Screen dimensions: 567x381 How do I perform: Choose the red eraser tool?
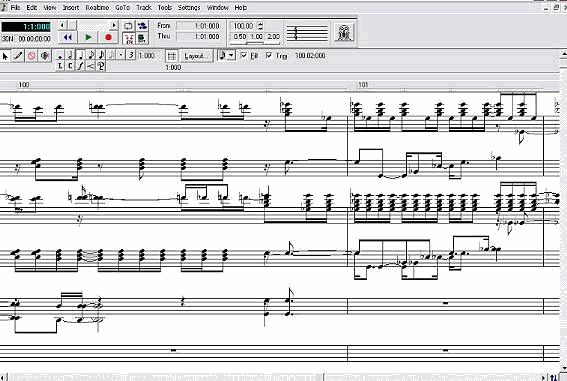coord(31,56)
